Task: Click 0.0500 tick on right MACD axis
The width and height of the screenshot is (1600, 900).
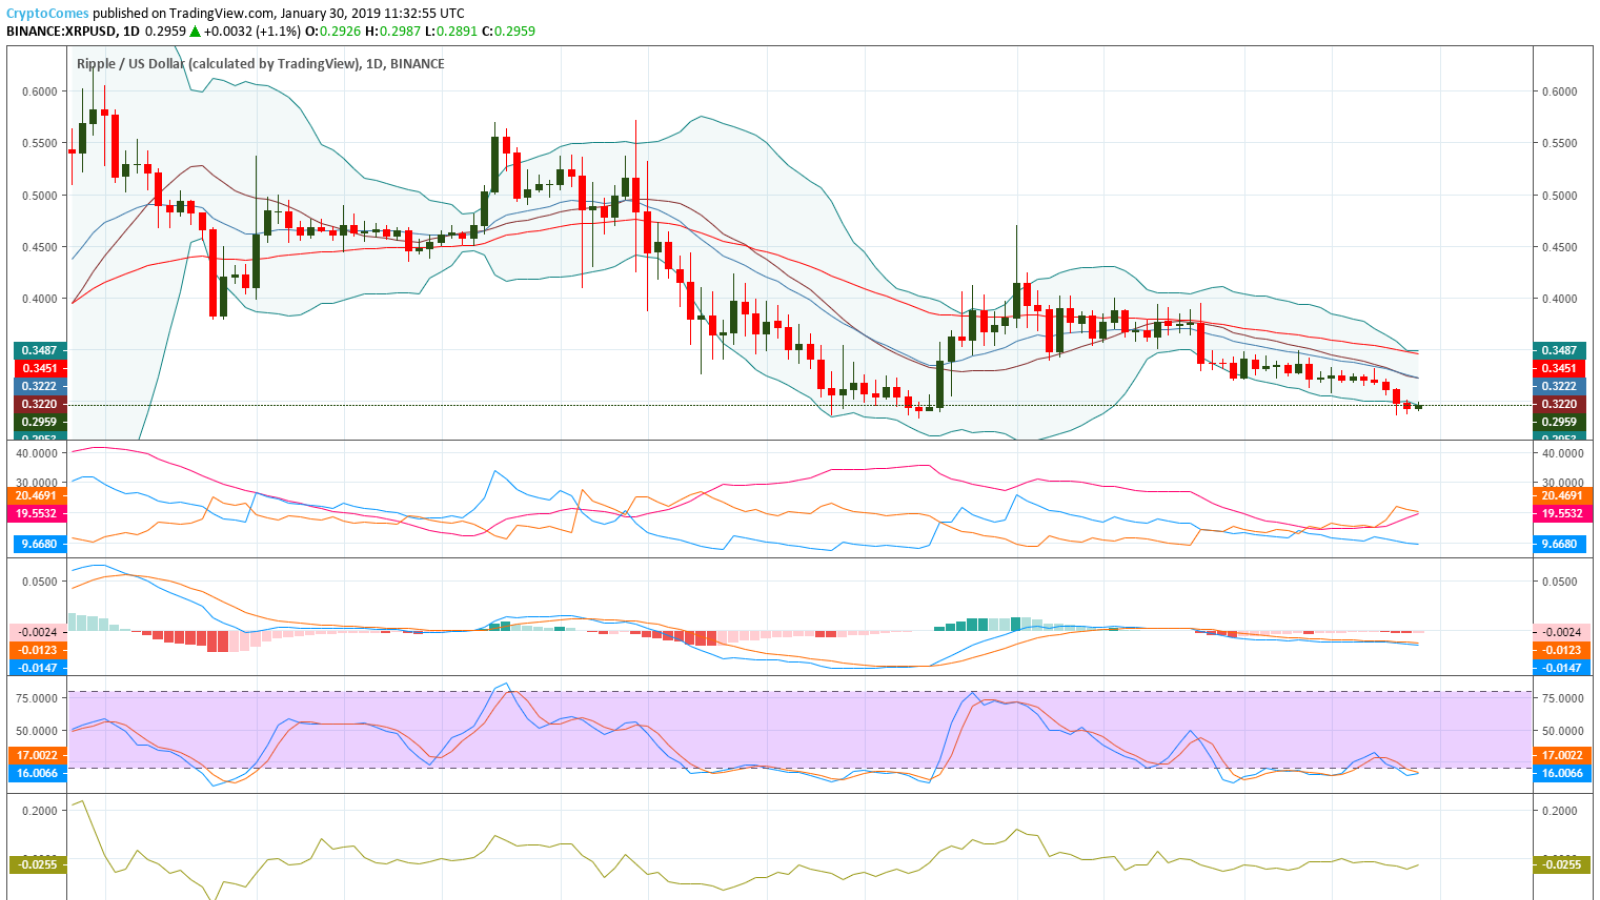Action: (x=1560, y=581)
